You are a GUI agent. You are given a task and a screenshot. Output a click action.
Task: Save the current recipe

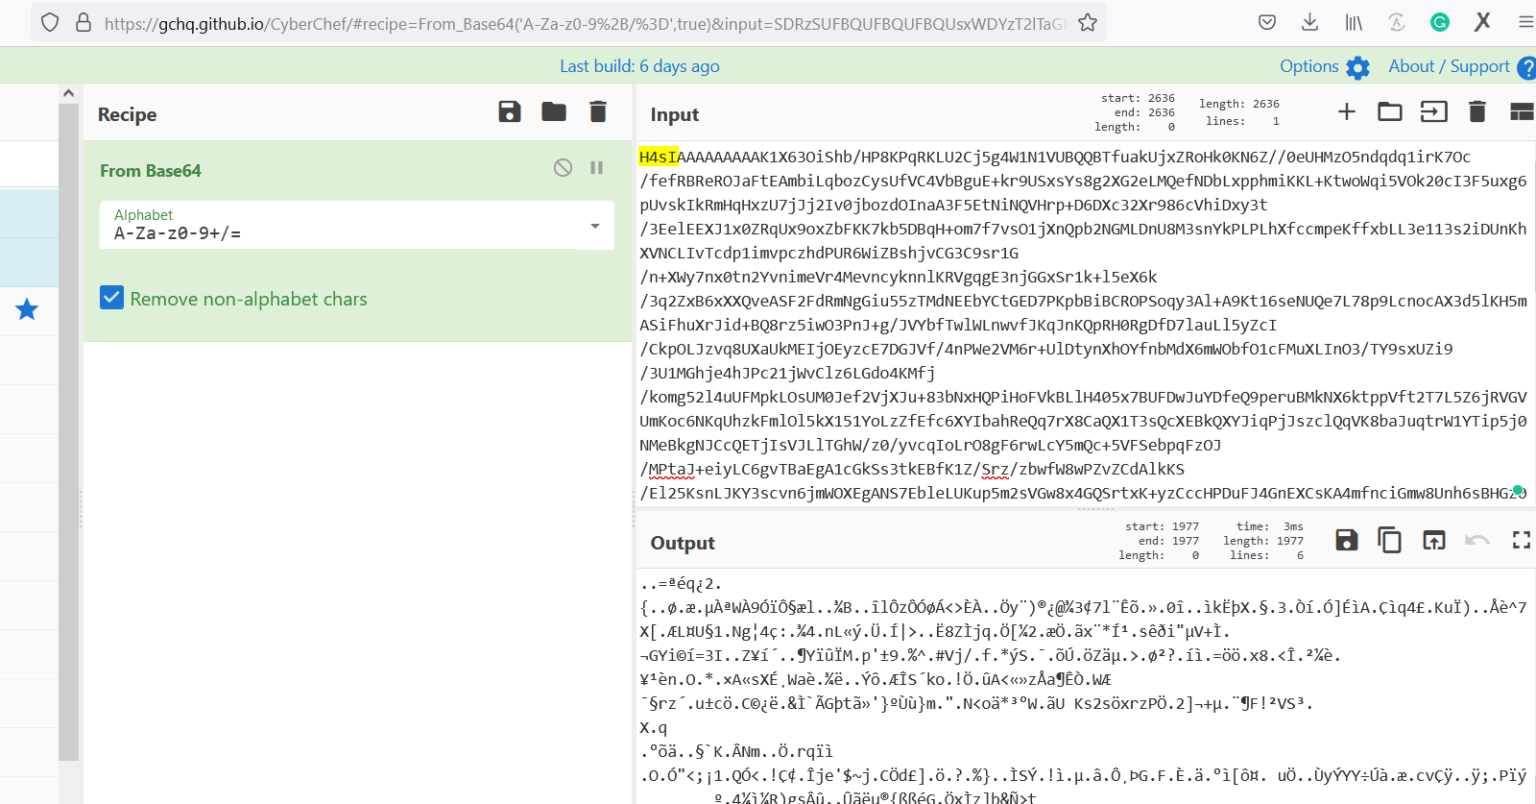click(509, 112)
